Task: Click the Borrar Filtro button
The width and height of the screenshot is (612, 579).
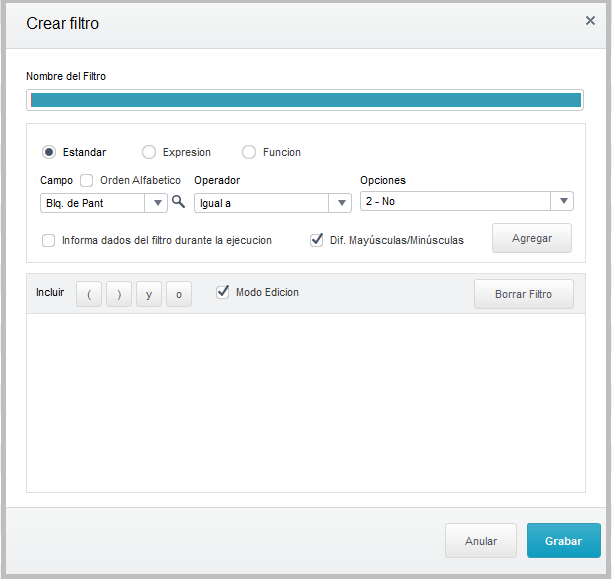Action: (524, 294)
